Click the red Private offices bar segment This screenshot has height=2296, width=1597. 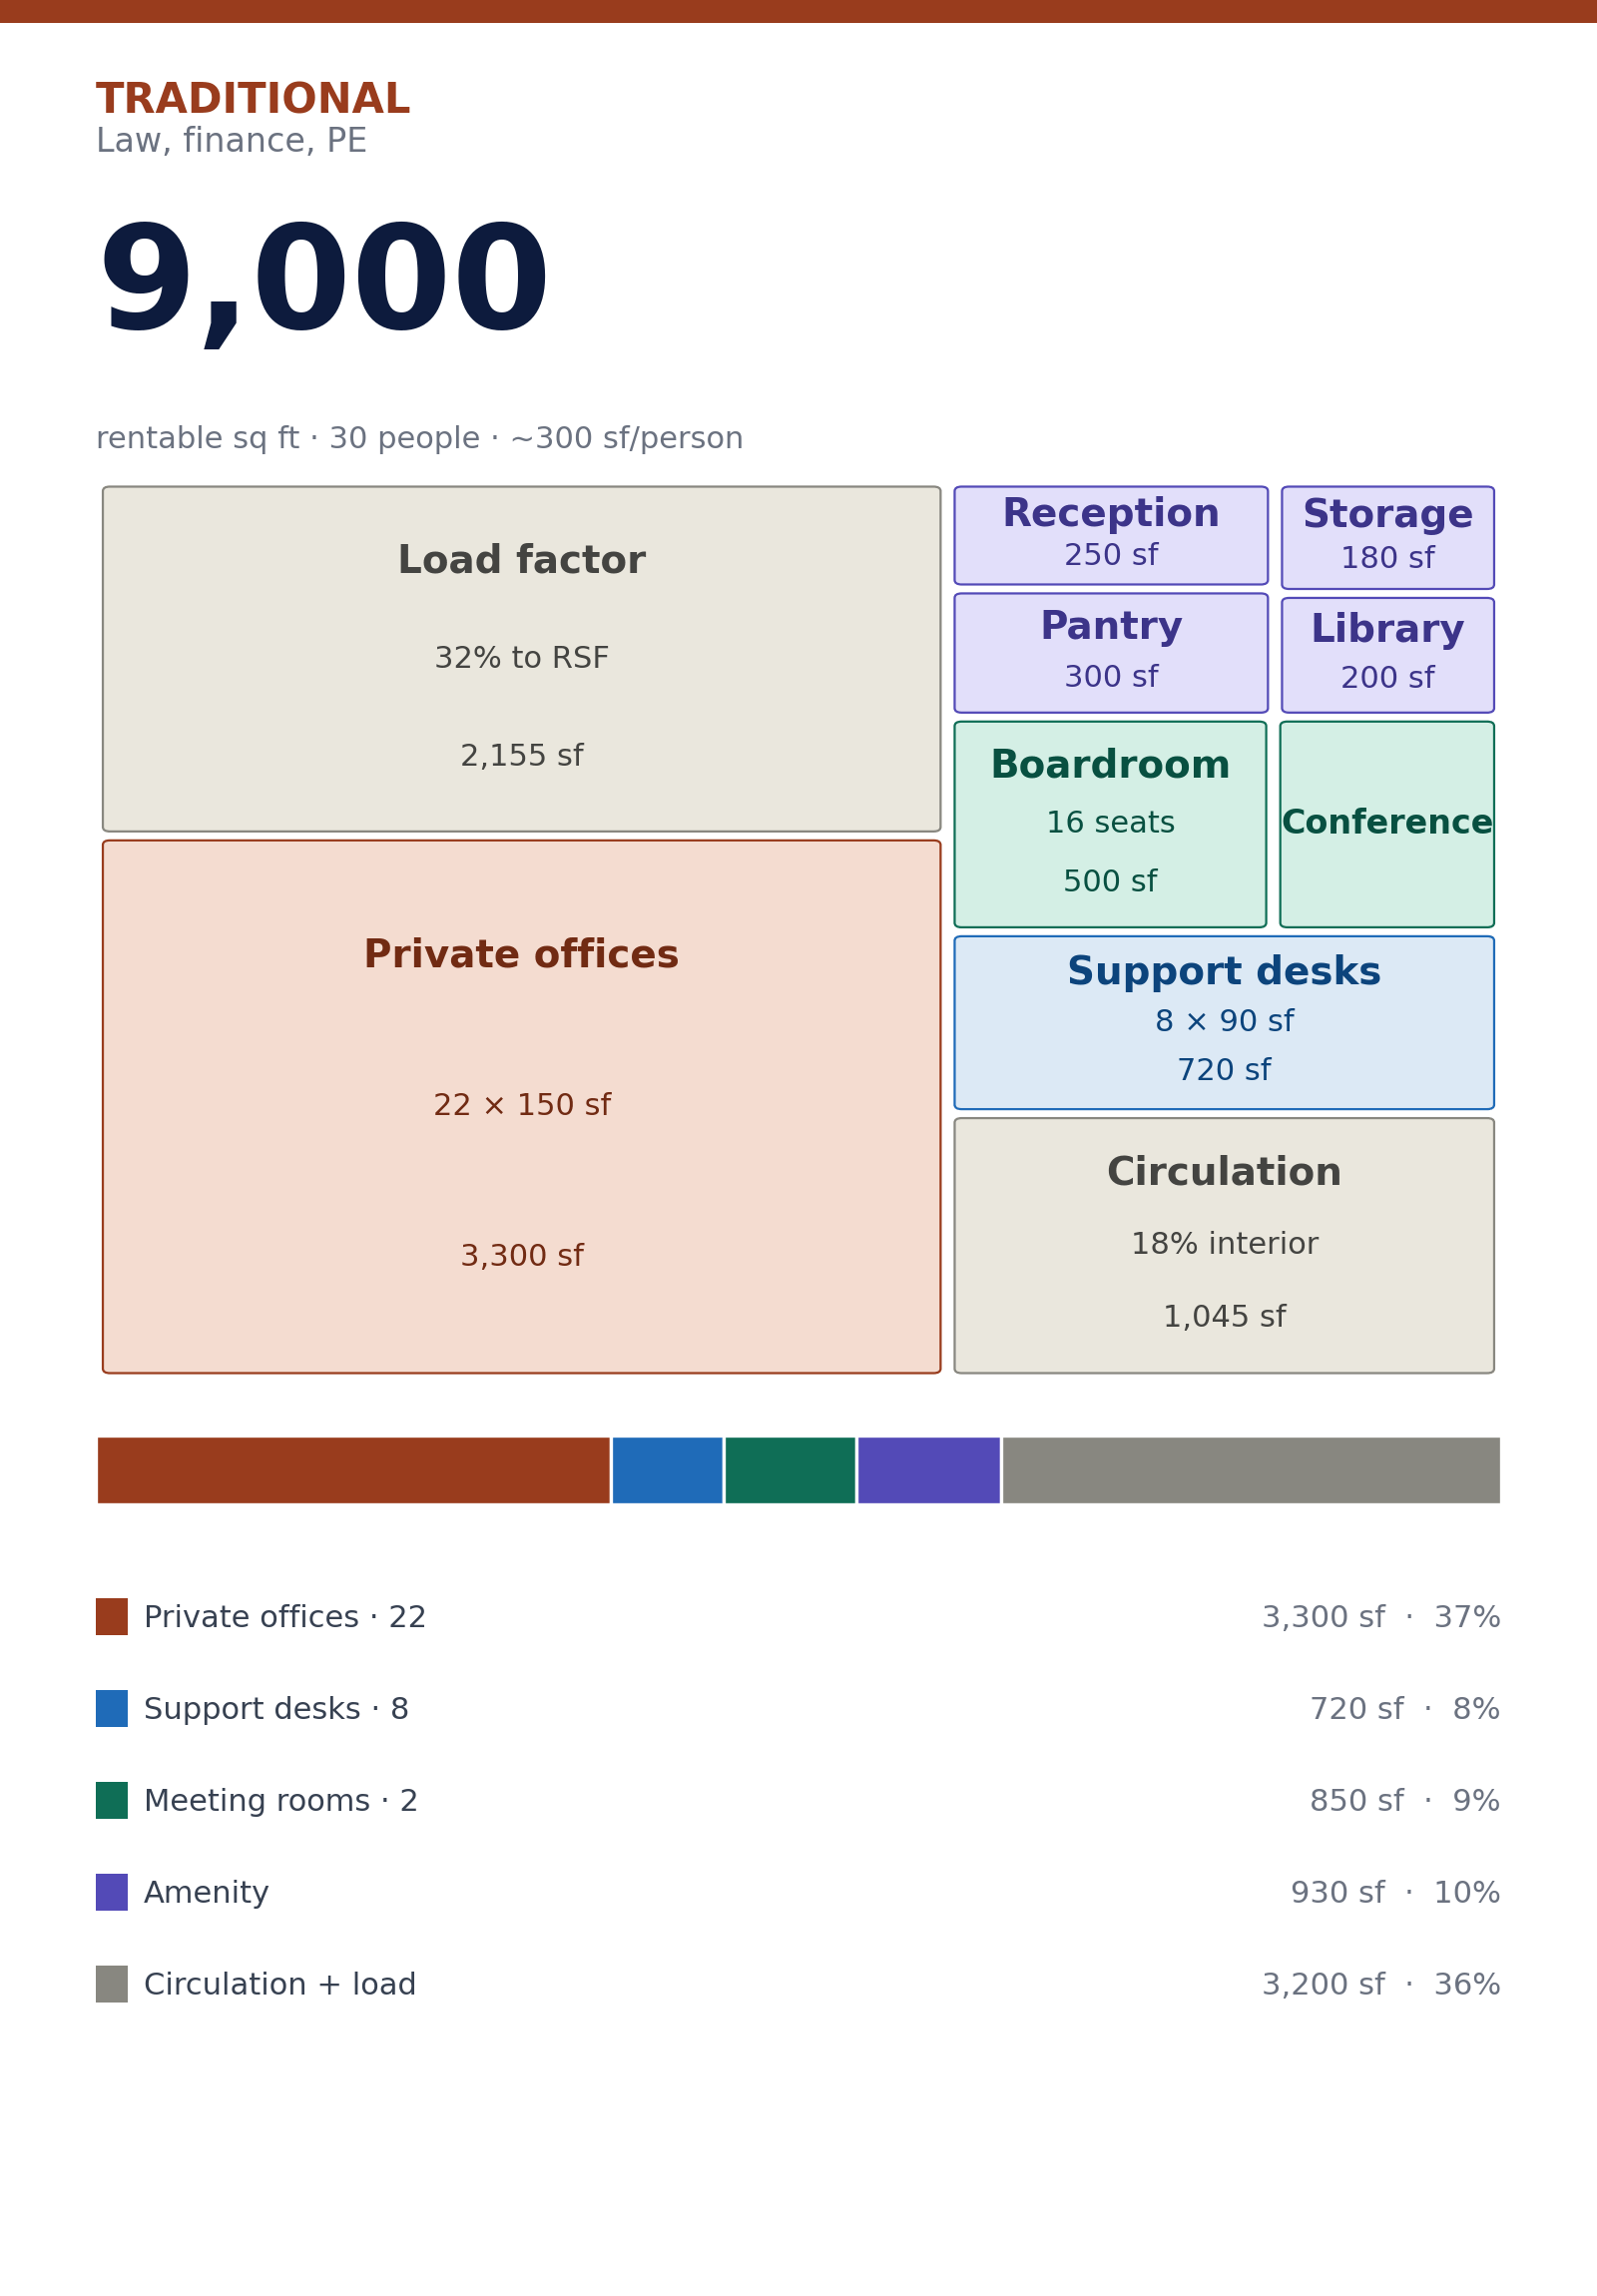353,1470
